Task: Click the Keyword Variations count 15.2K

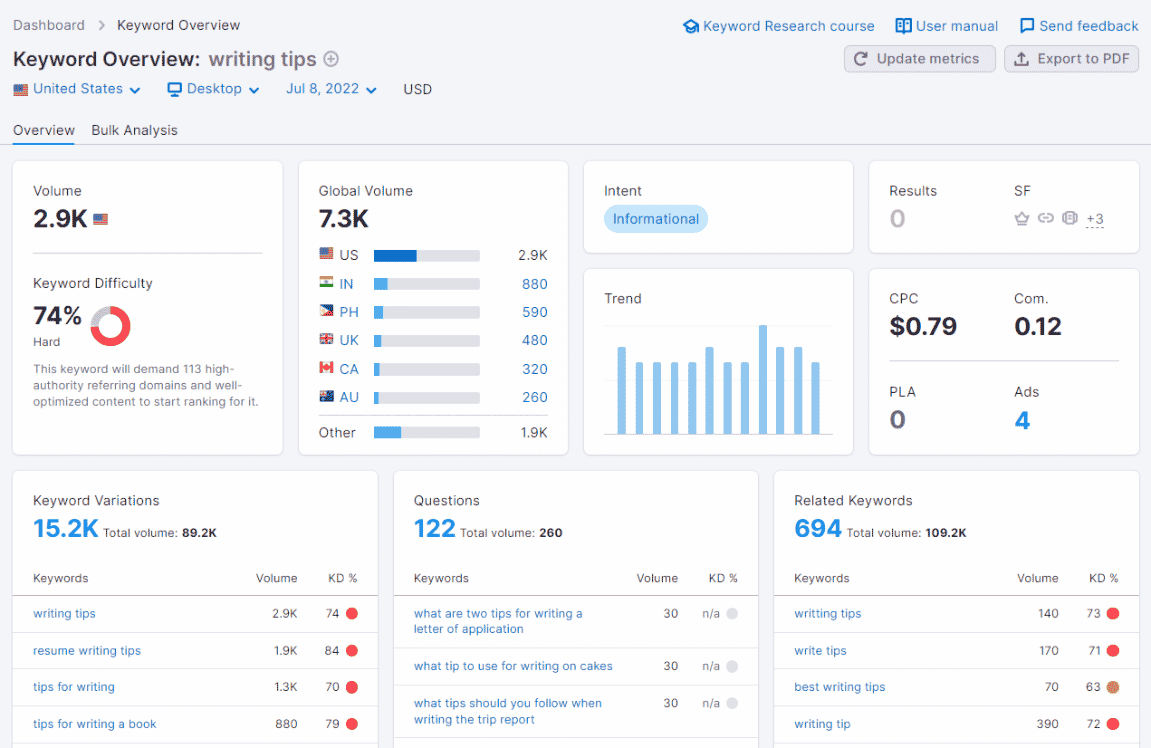Action: point(65,529)
